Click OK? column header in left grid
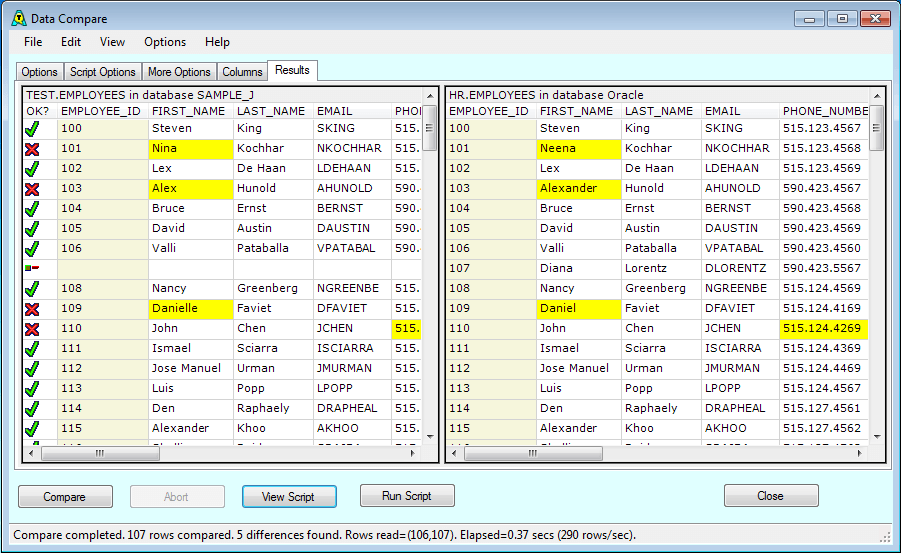The image size is (901, 553). pyautogui.click(x=38, y=111)
